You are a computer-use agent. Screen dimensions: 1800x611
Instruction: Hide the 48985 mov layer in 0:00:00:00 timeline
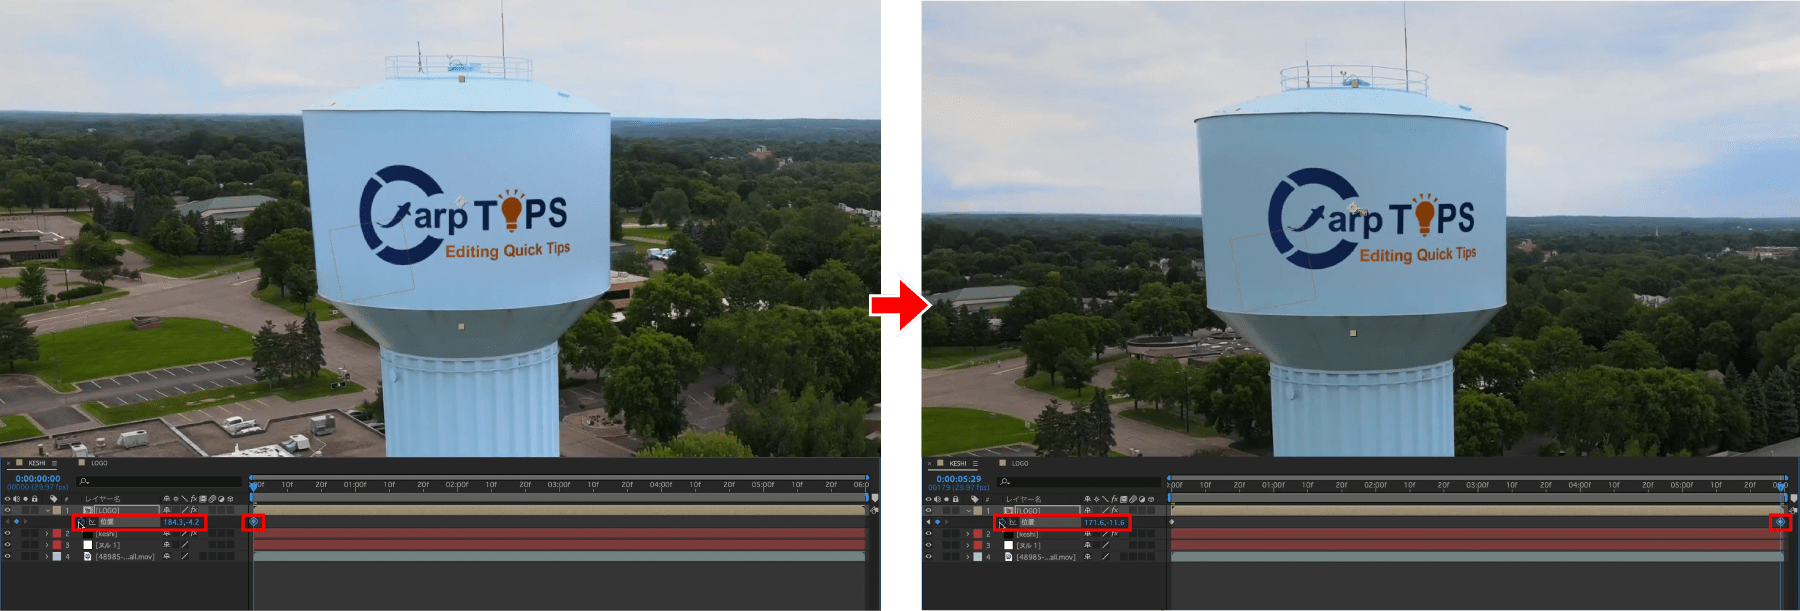tap(7, 557)
